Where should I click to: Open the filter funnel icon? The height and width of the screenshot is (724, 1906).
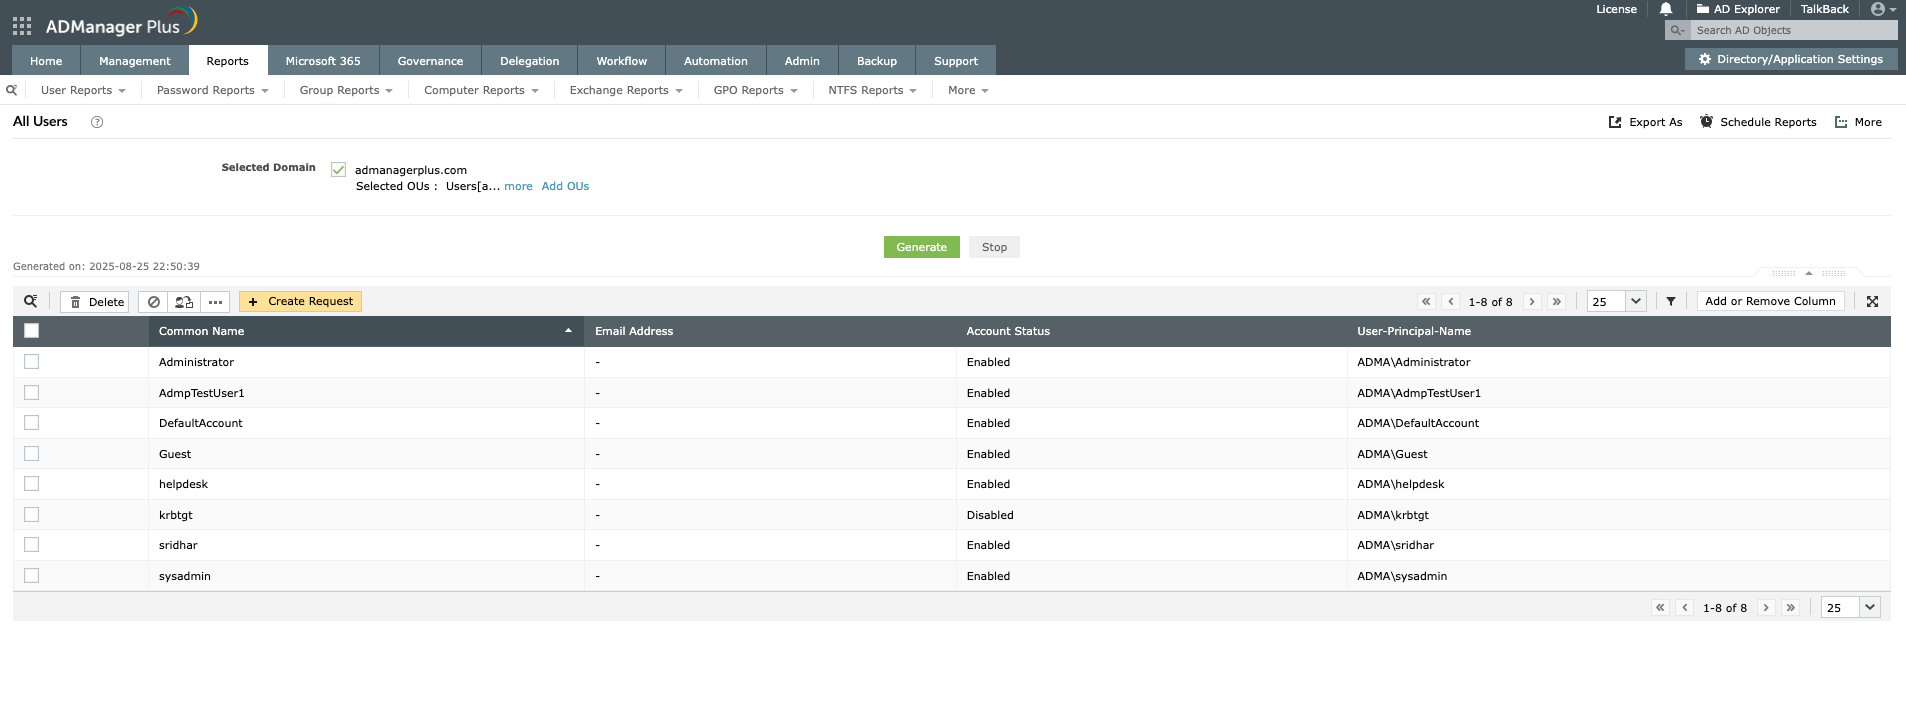1671,301
